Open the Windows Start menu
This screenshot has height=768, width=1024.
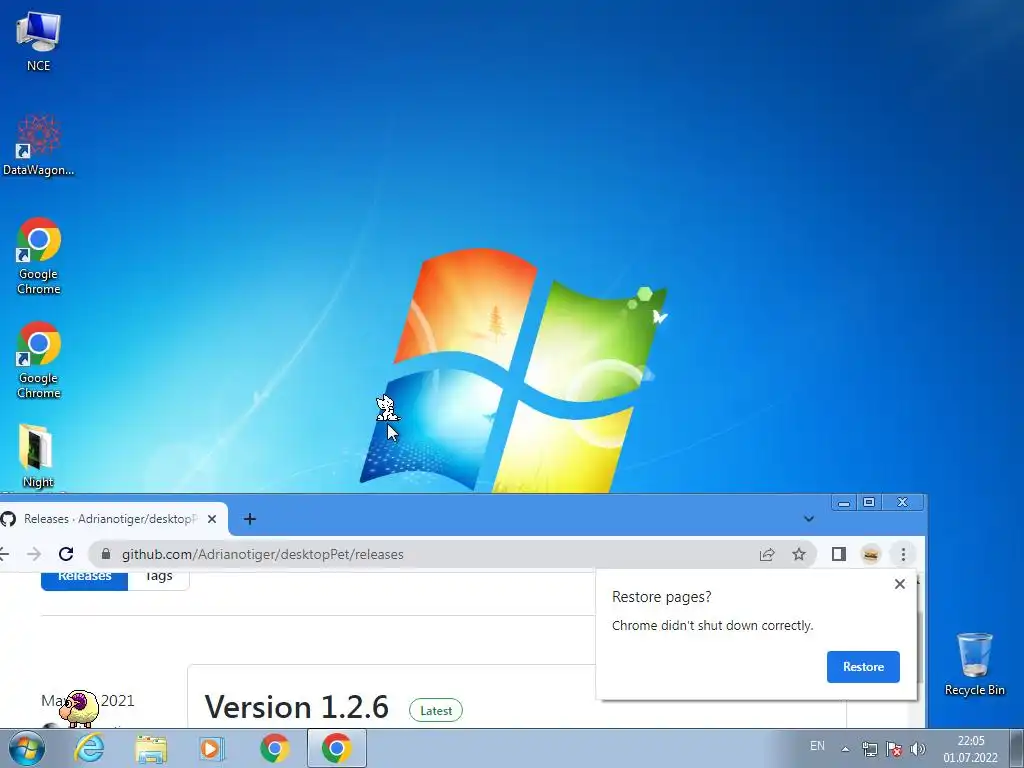point(26,748)
